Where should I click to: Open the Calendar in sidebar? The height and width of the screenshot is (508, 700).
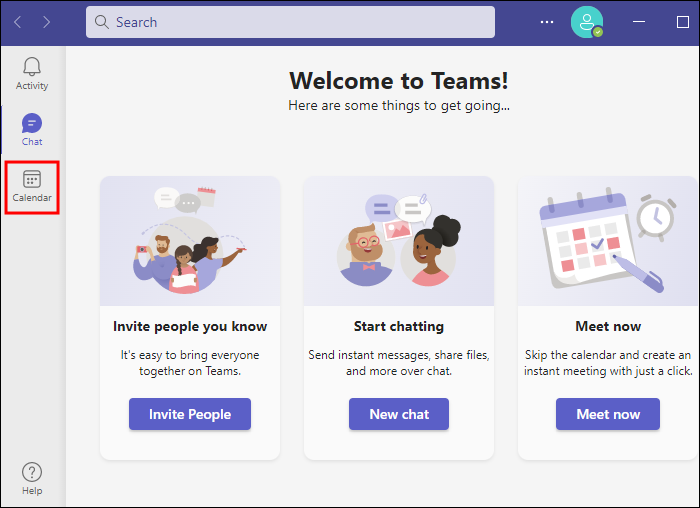click(x=32, y=187)
